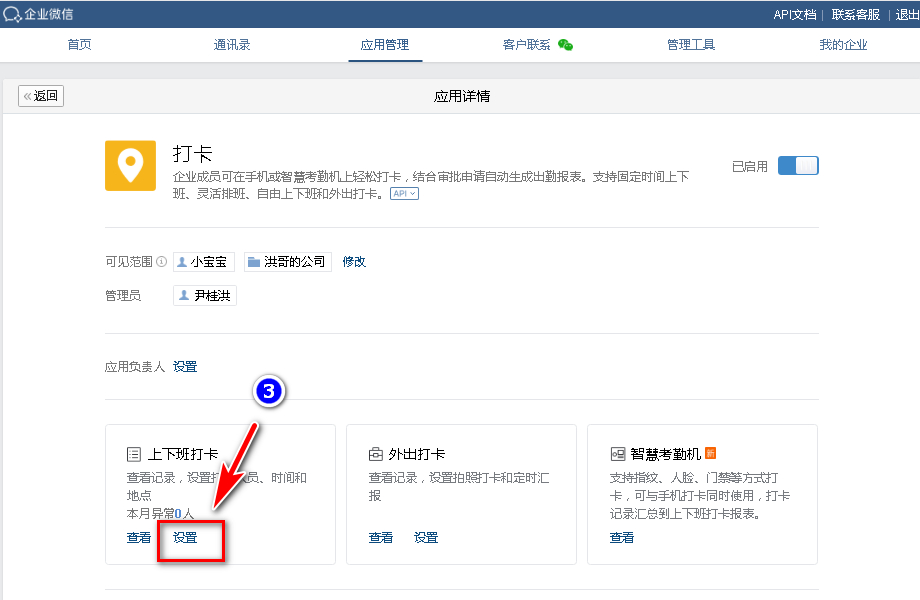Click the person icon in 尹桂洪 tag
This screenshot has width=920, height=600.
(184, 296)
